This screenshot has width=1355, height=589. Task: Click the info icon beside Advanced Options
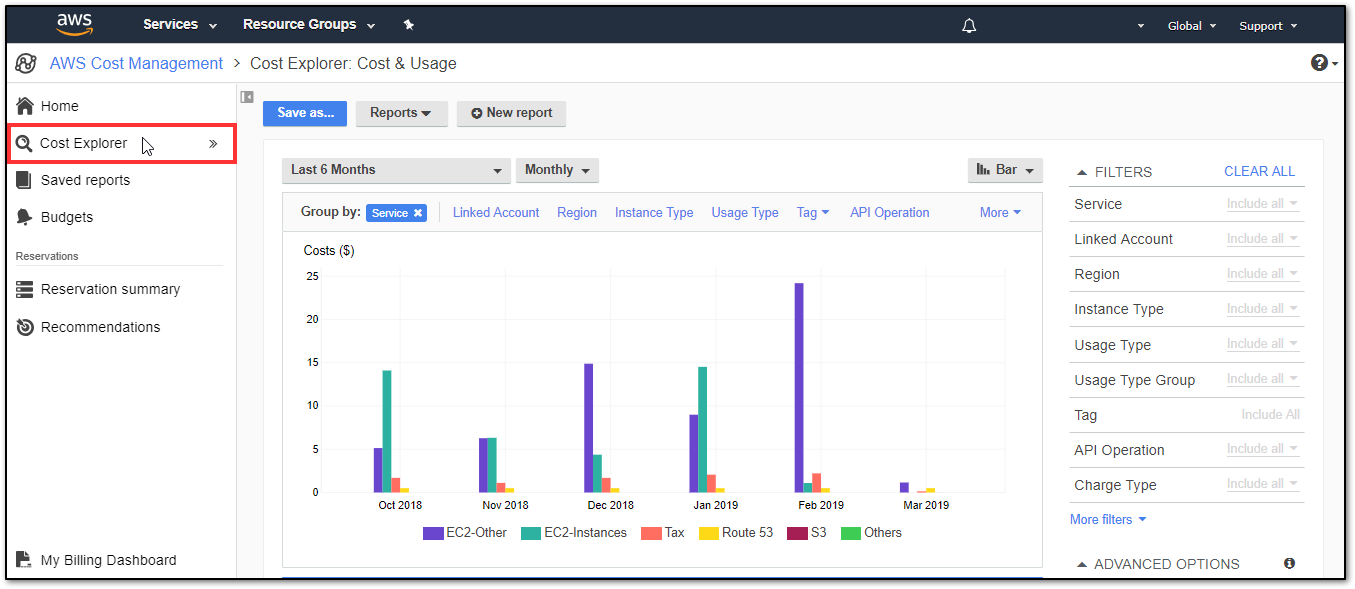[1289, 563]
